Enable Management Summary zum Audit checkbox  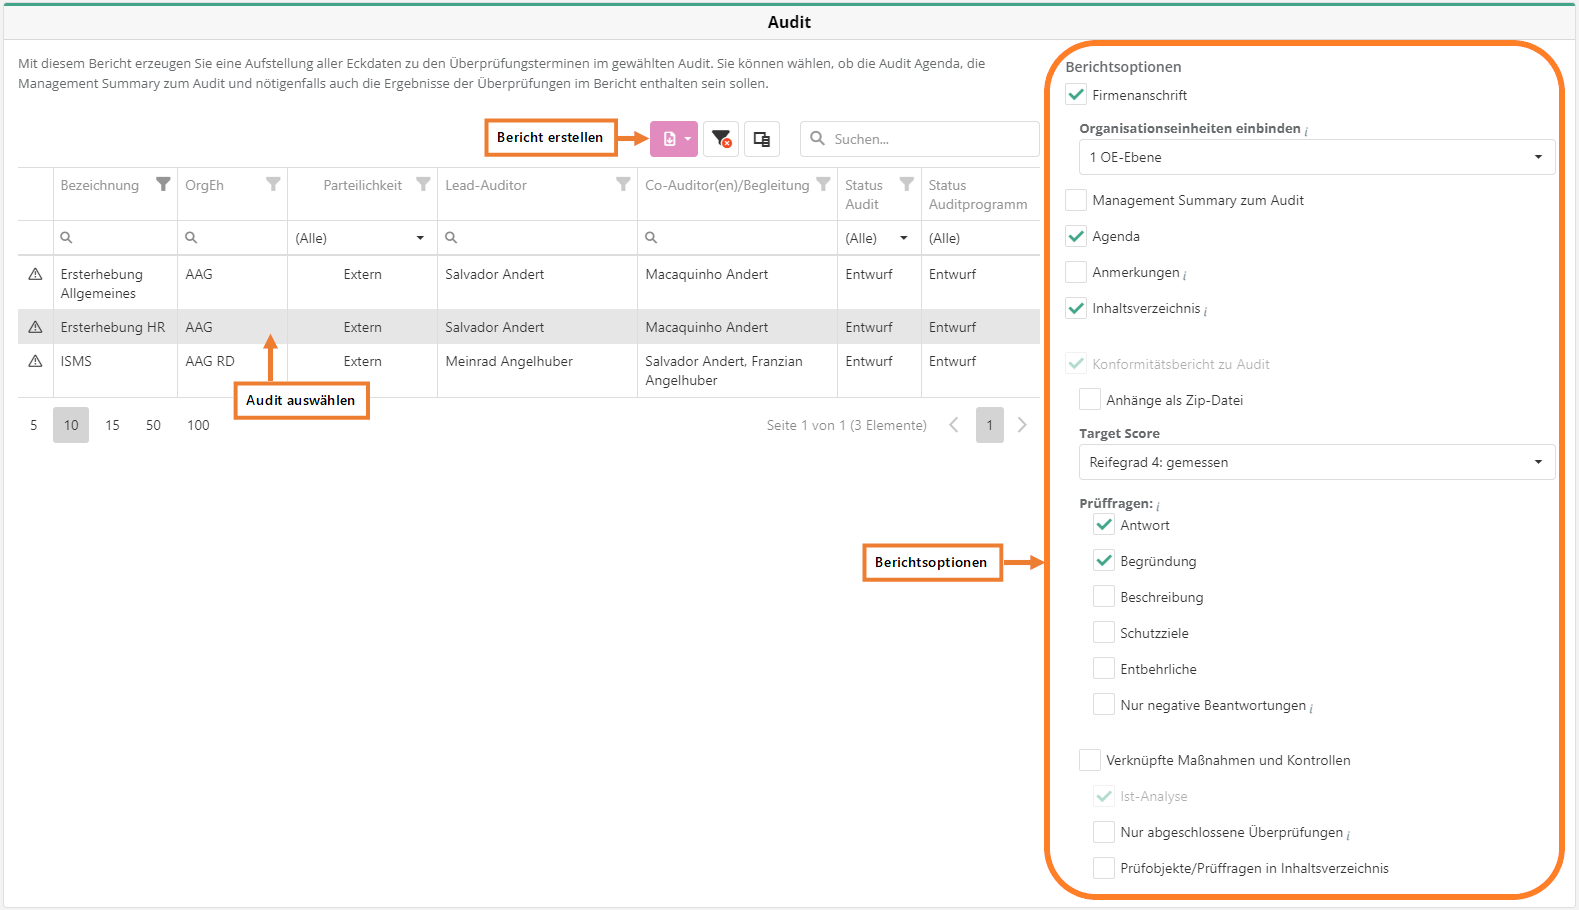coord(1076,200)
